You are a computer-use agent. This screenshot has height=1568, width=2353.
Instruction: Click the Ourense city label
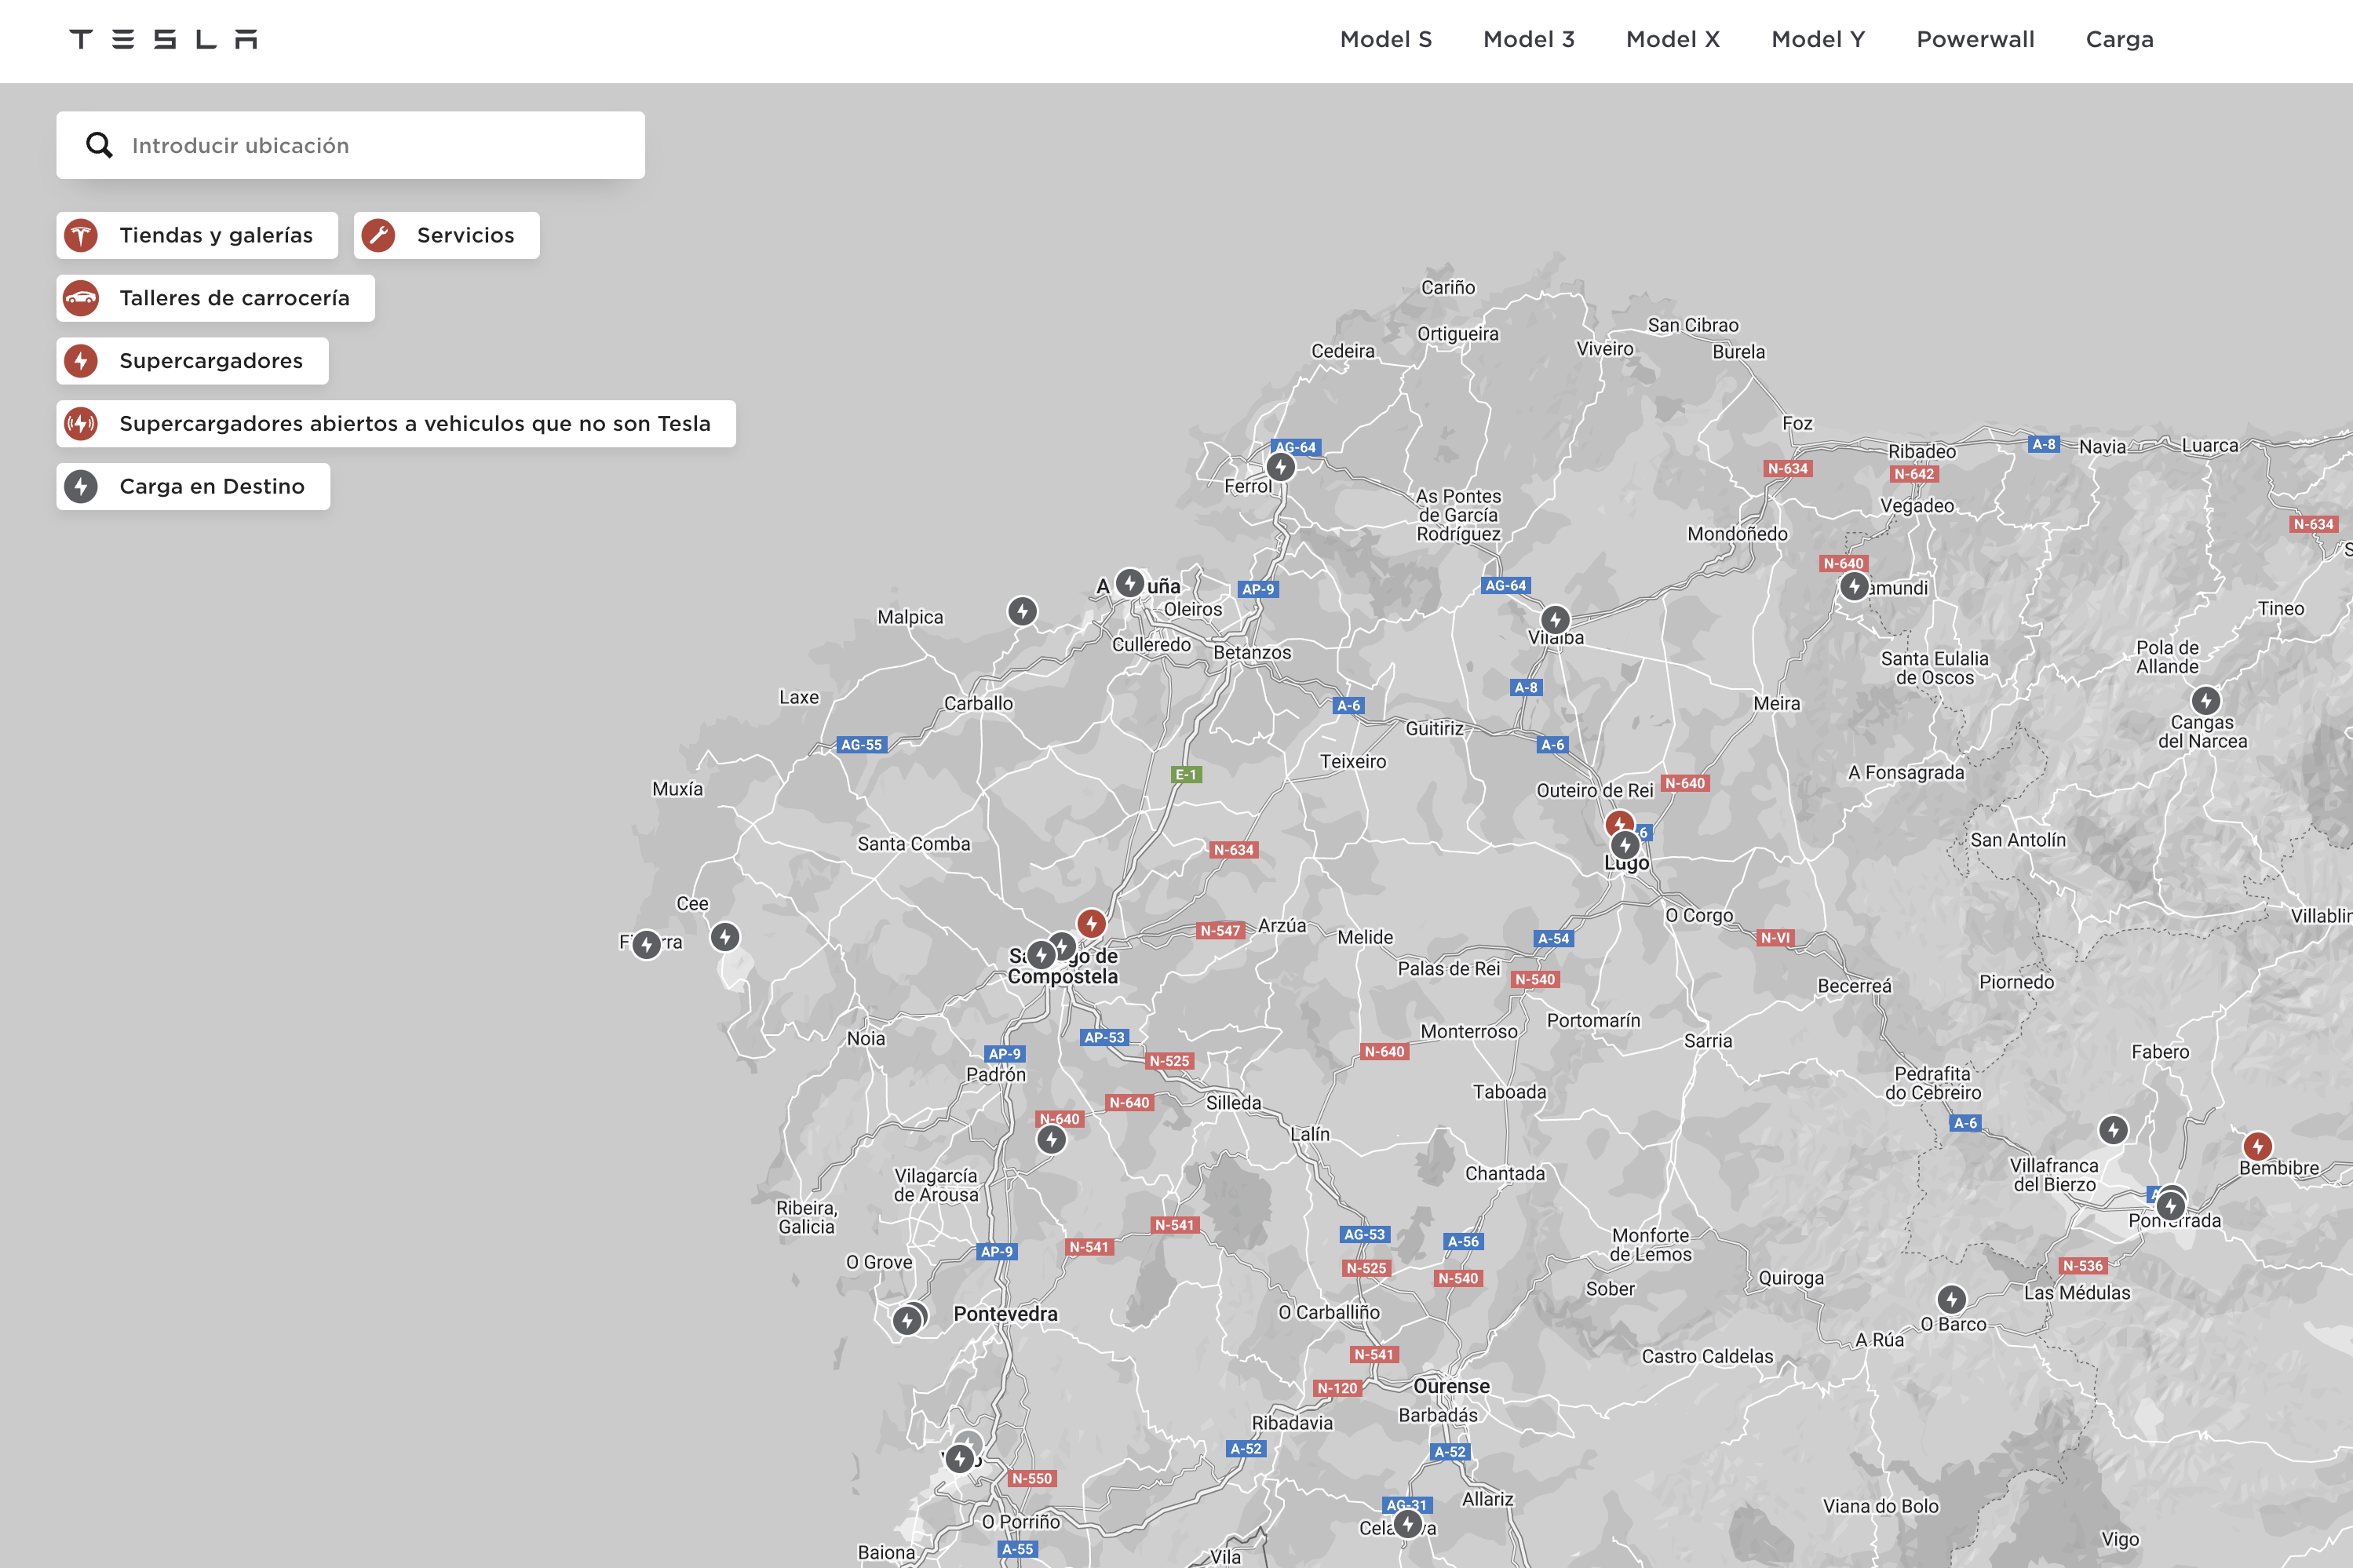(x=1451, y=1387)
